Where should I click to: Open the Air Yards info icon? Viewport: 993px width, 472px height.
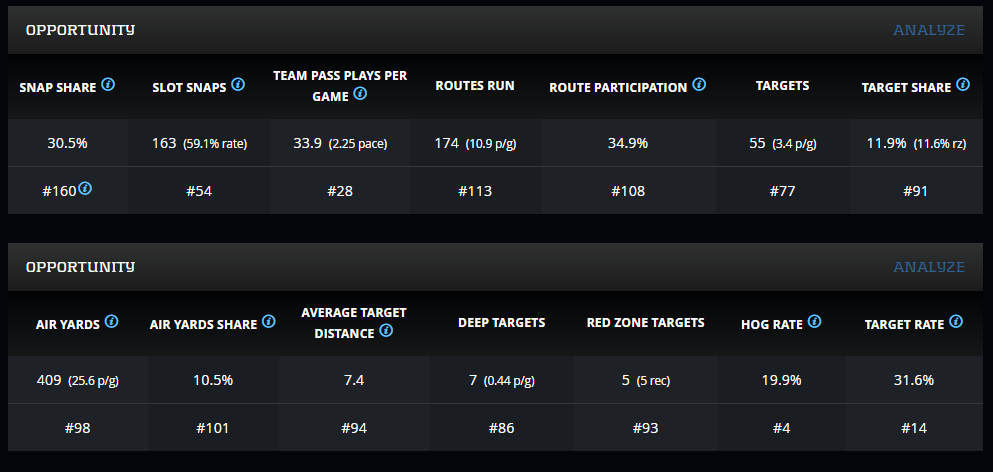(x=111, y=321)
